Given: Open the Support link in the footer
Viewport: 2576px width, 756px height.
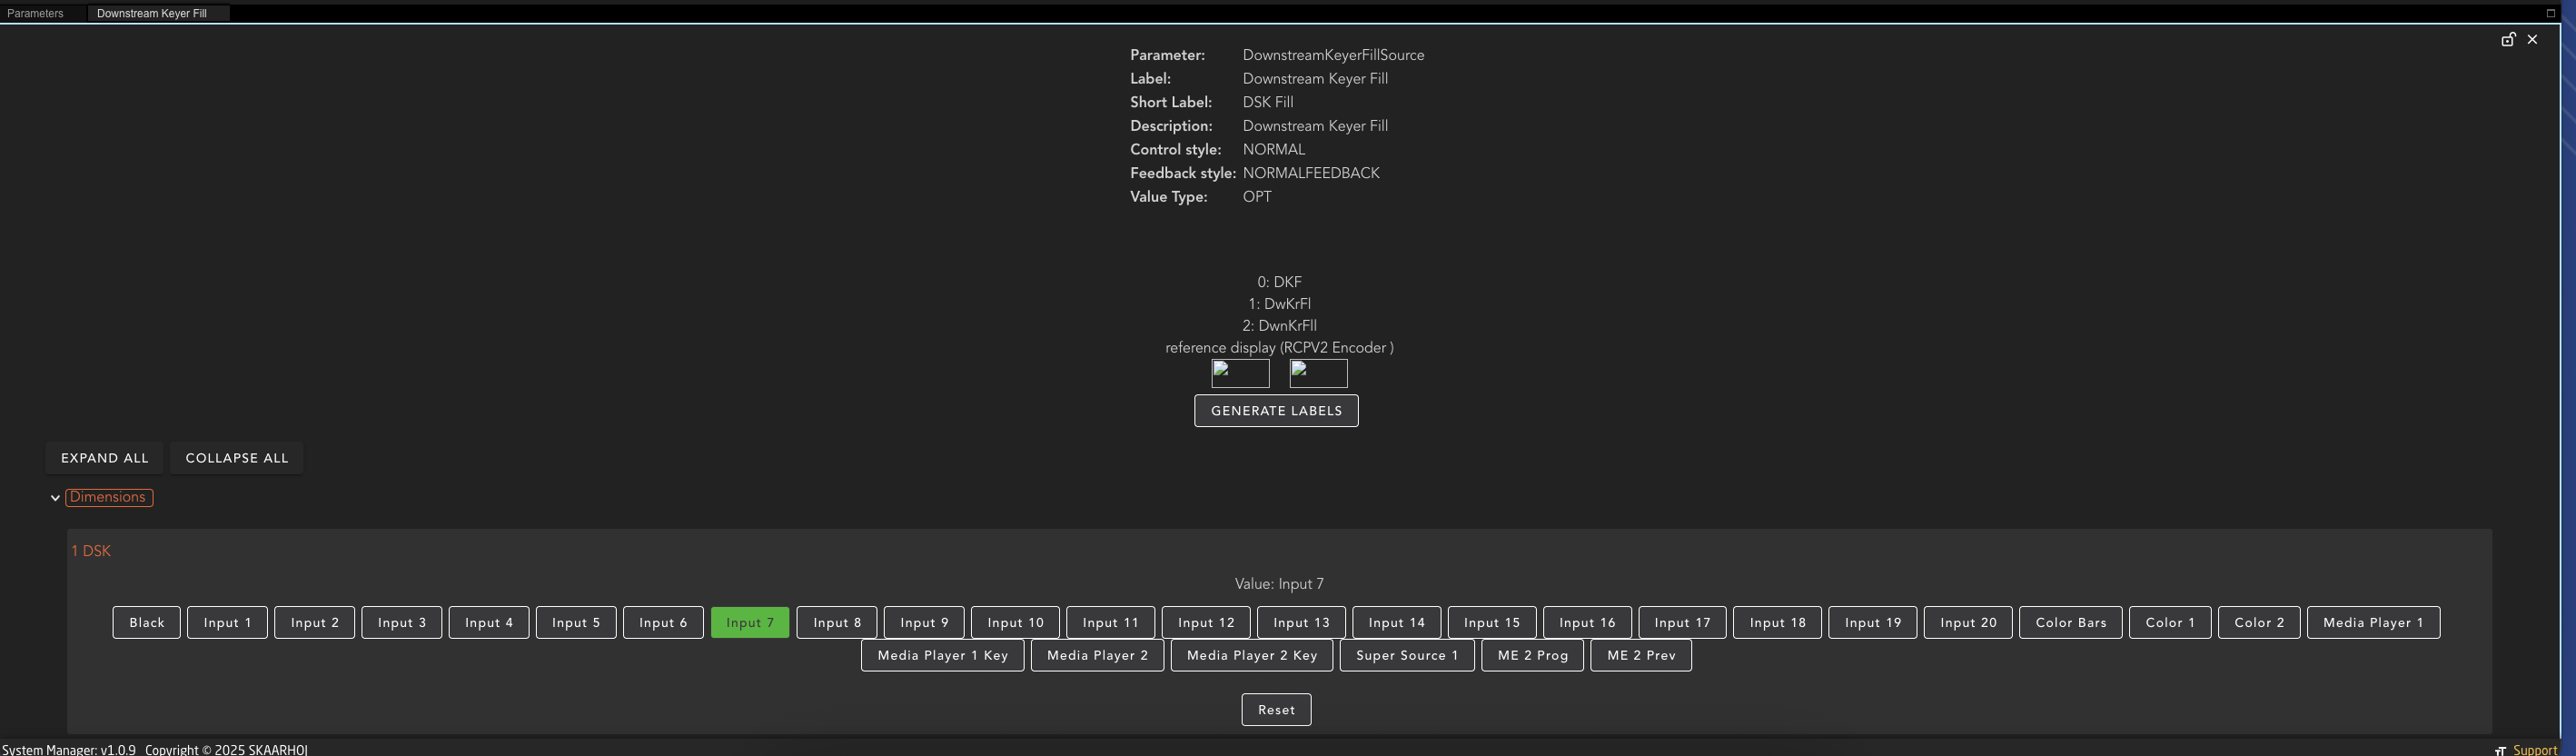Looking at the screenshot, I should (x=2534, y=749).
